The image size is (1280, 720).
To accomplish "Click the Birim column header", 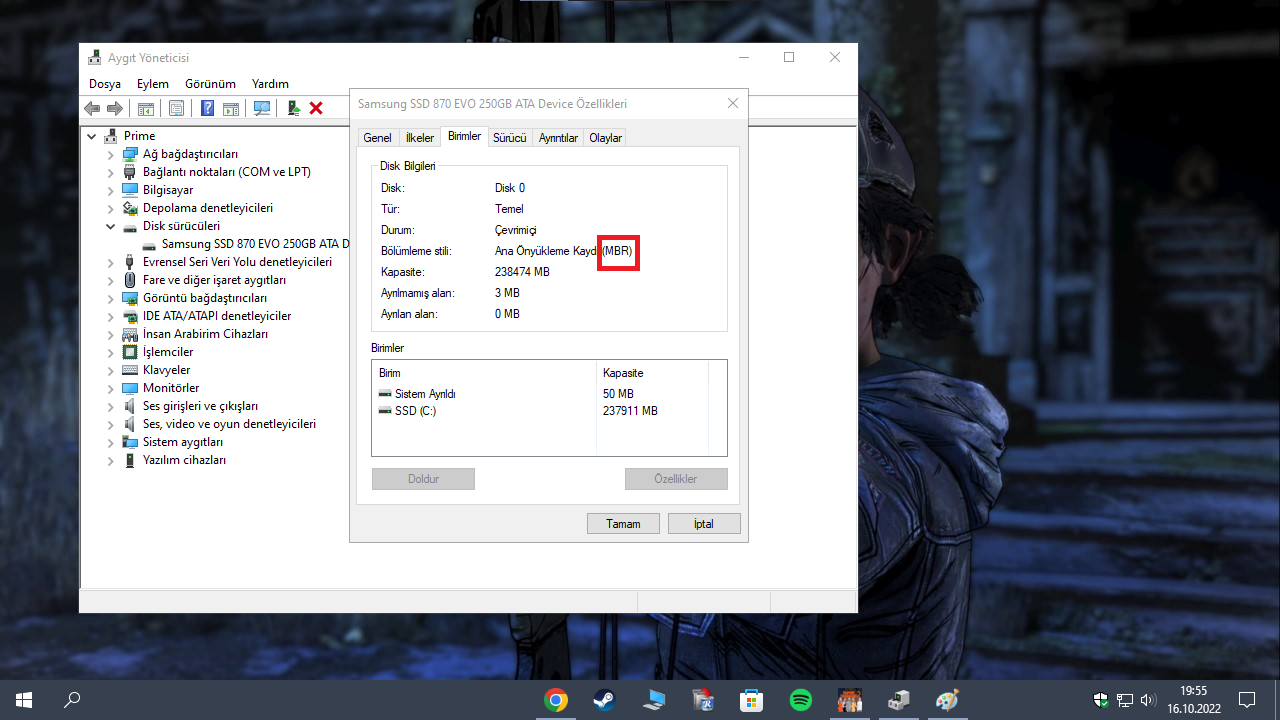I will pyautogui.click(x=484, y=373).
